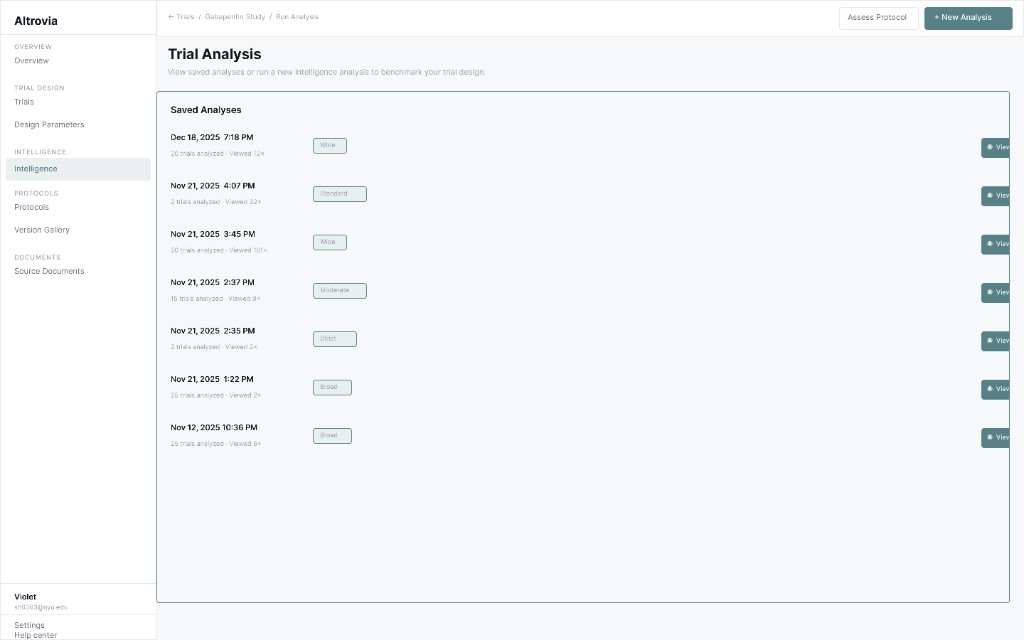Click the Assess Protocol button

pos(877,17)
